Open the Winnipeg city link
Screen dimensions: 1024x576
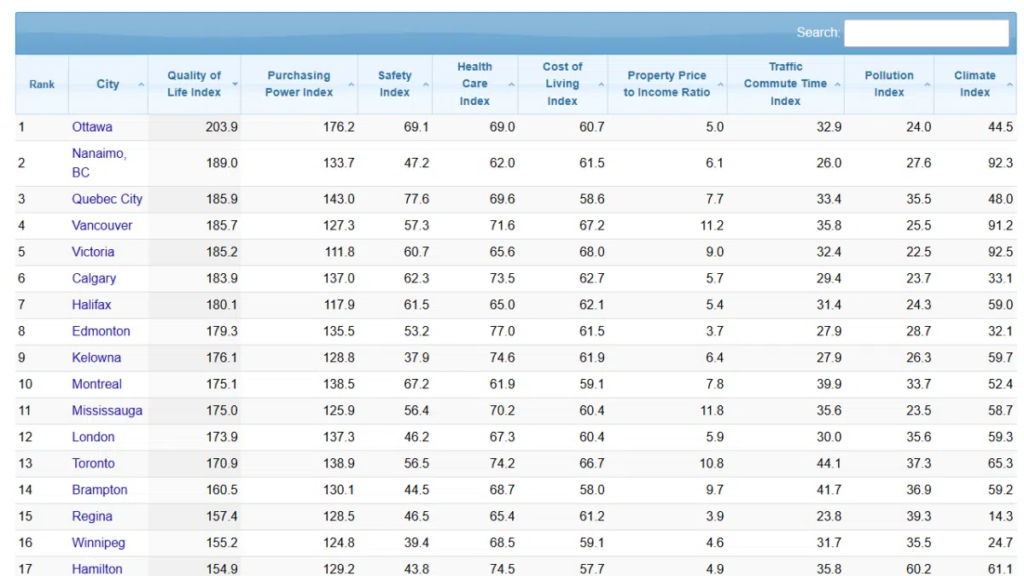[98, 543]
